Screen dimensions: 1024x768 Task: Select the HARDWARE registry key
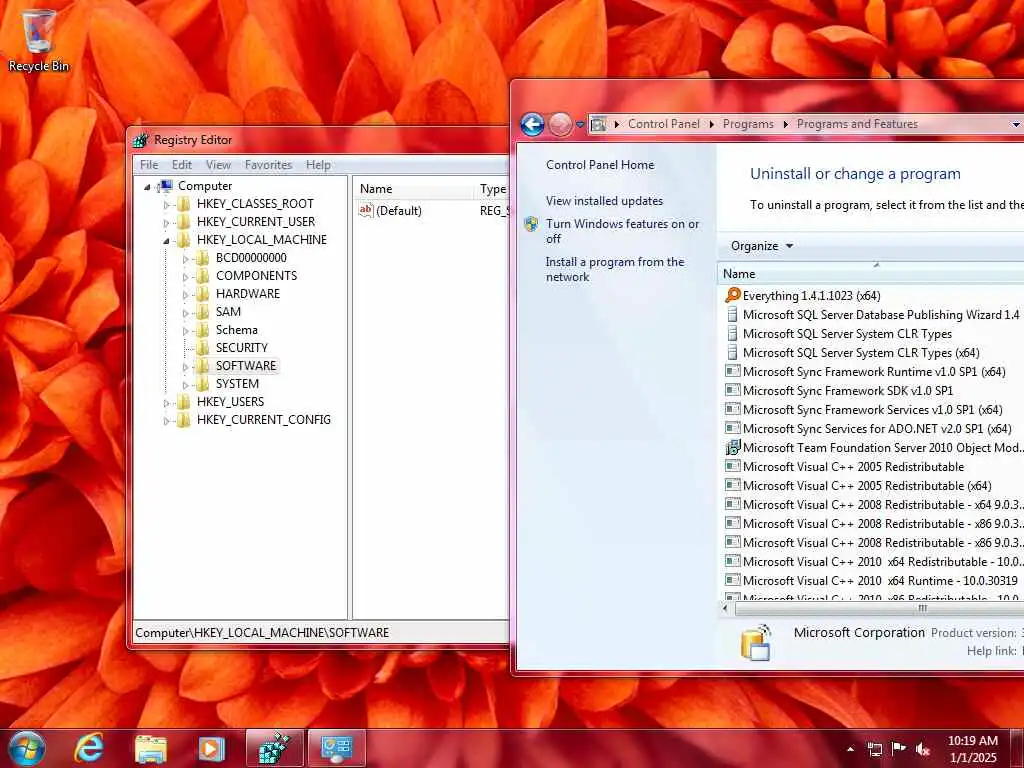248,294
